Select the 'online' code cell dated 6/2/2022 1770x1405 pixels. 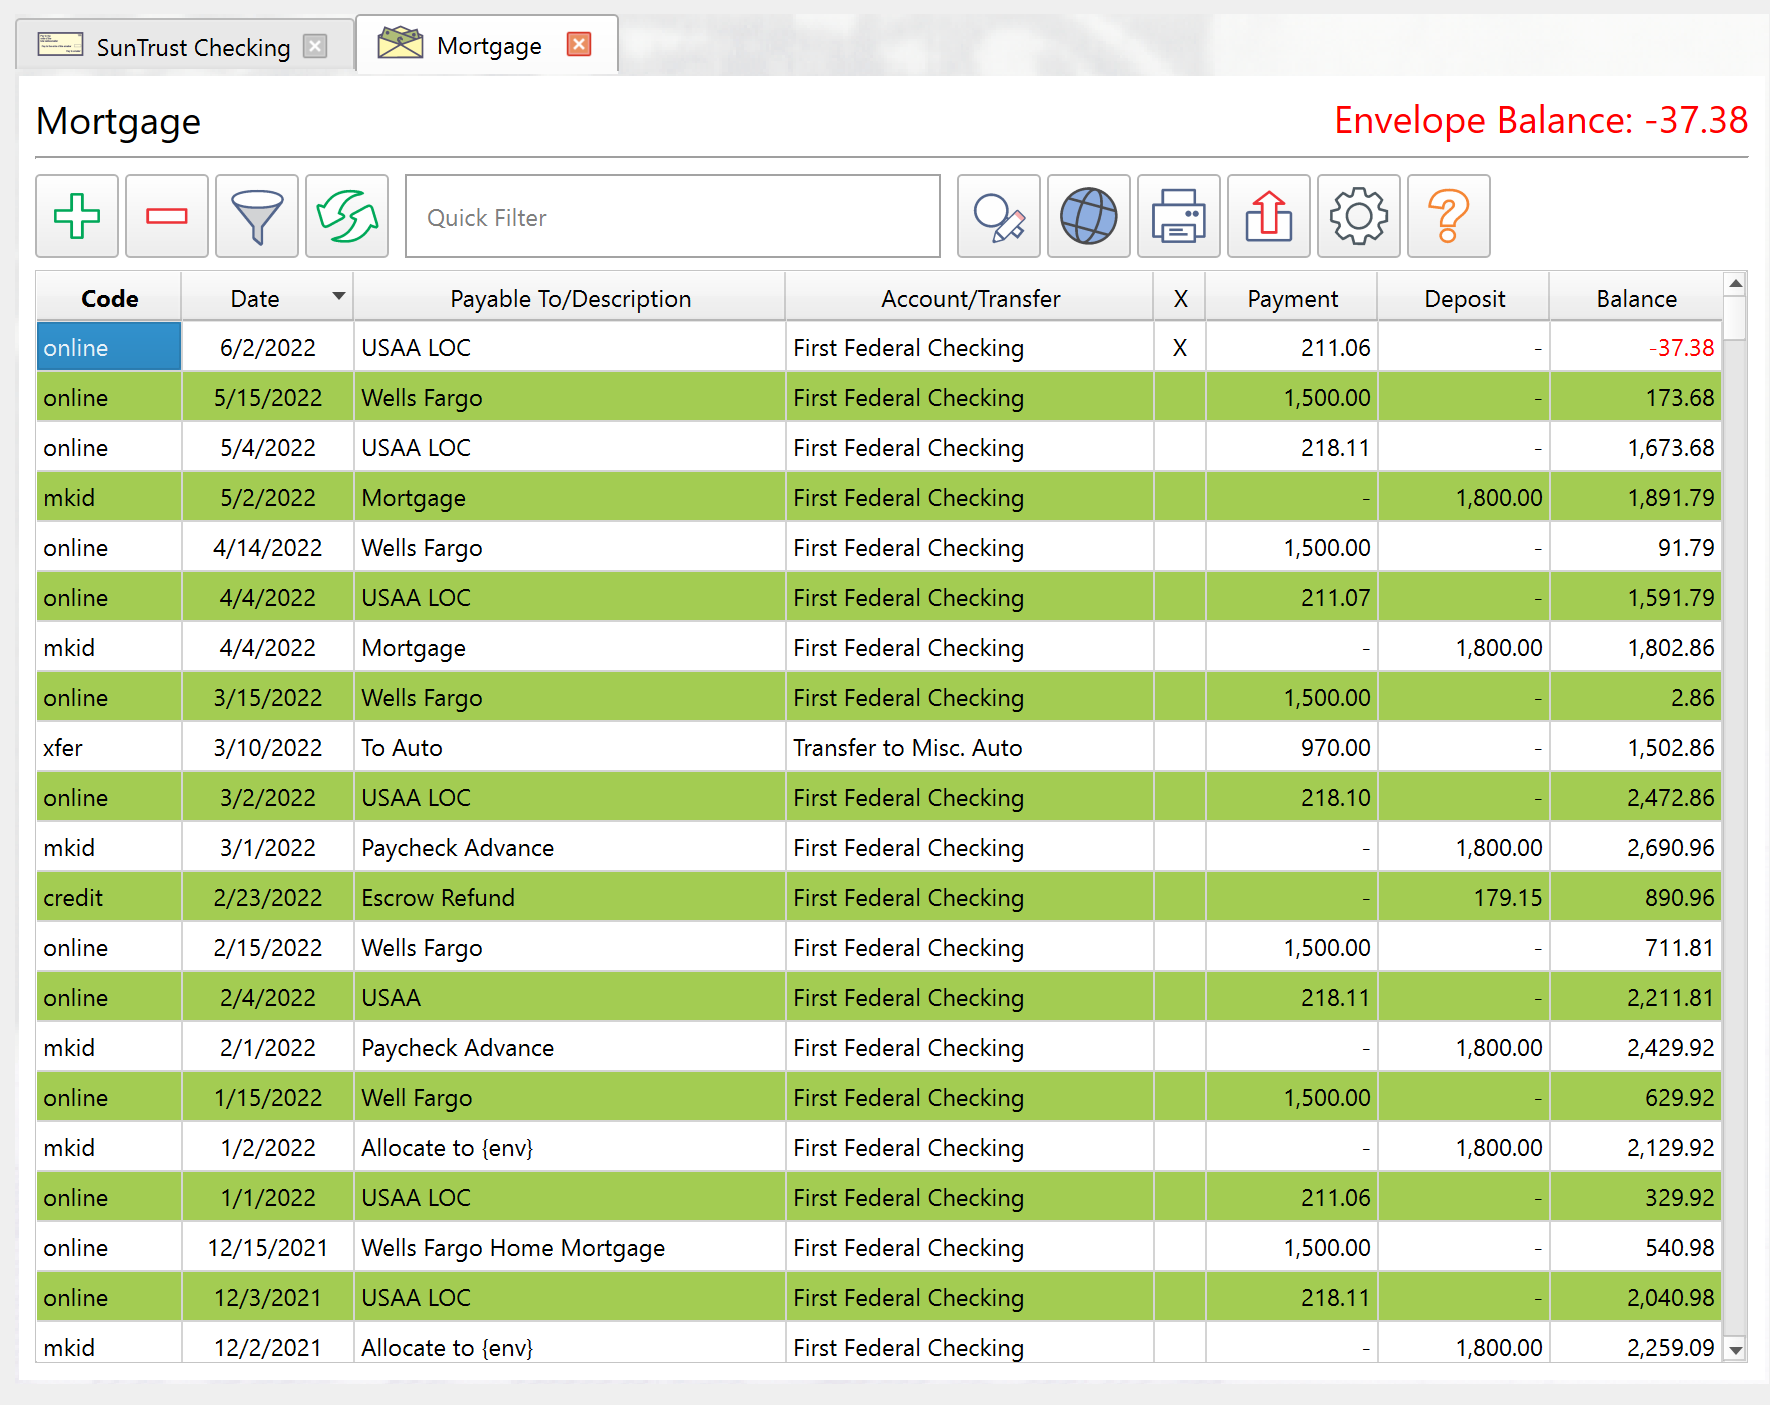109,347
